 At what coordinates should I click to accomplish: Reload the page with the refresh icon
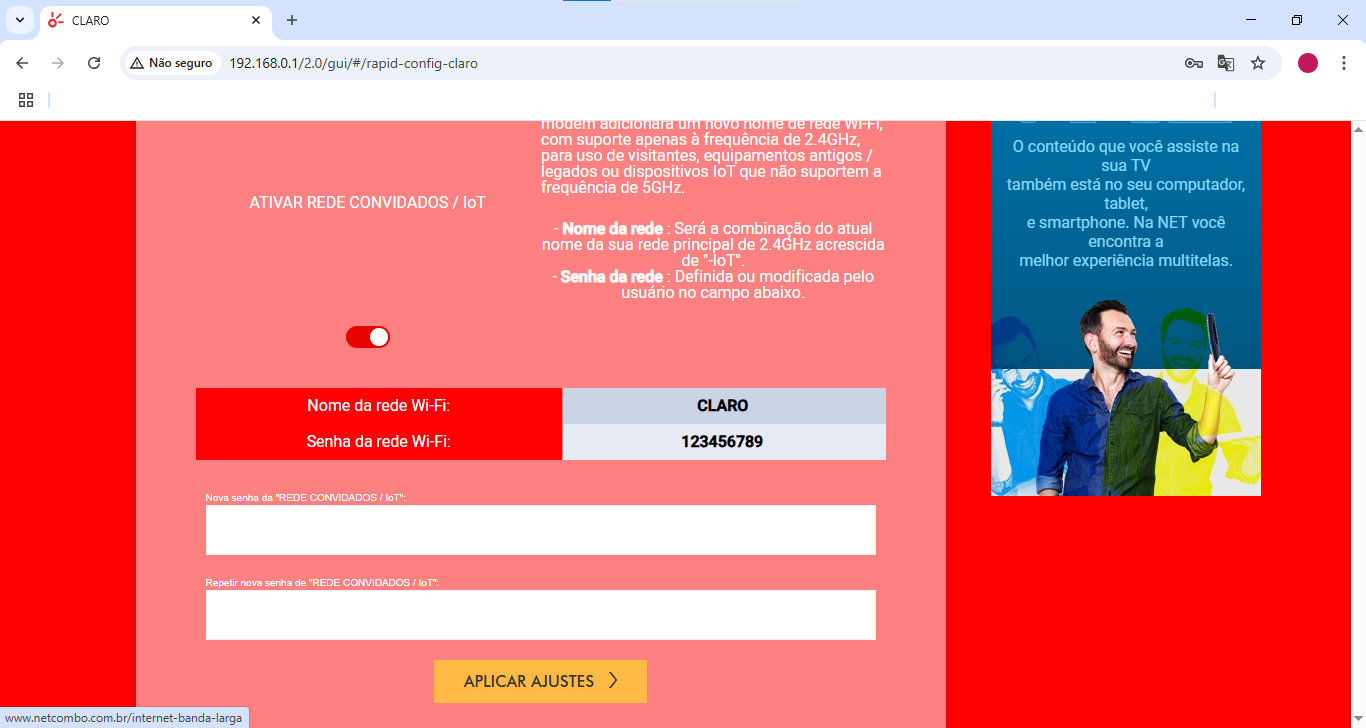(94, 63)
